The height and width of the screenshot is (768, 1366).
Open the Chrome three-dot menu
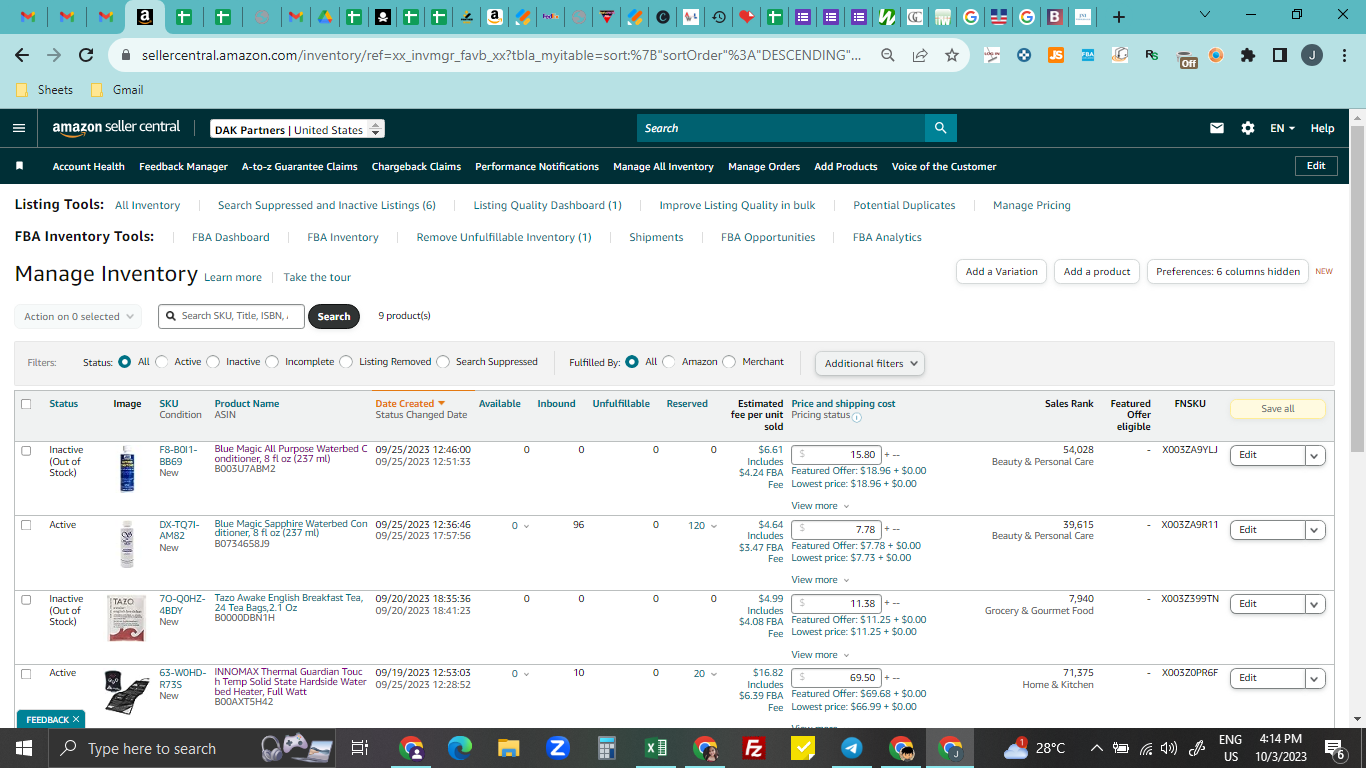pyautogui.click(x=1343, y=55)
